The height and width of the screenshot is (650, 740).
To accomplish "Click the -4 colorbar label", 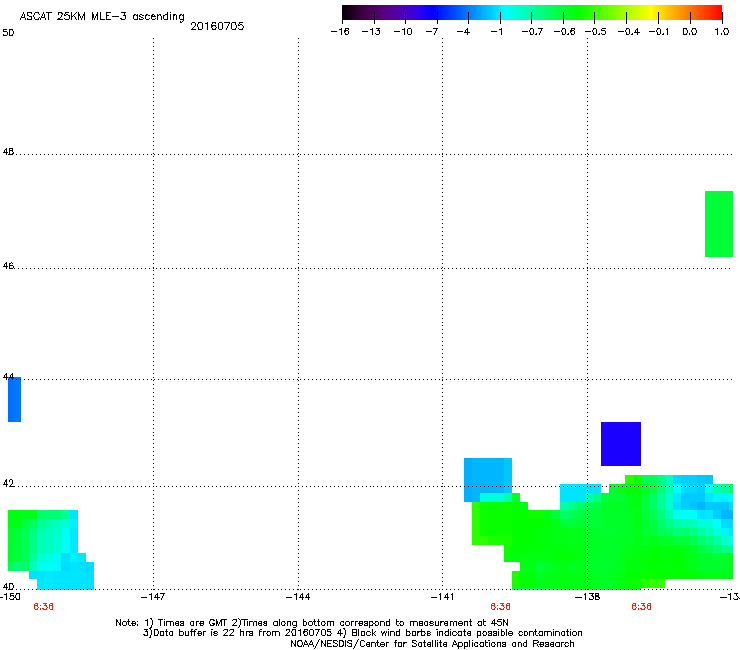I will [x=463, y=32].
